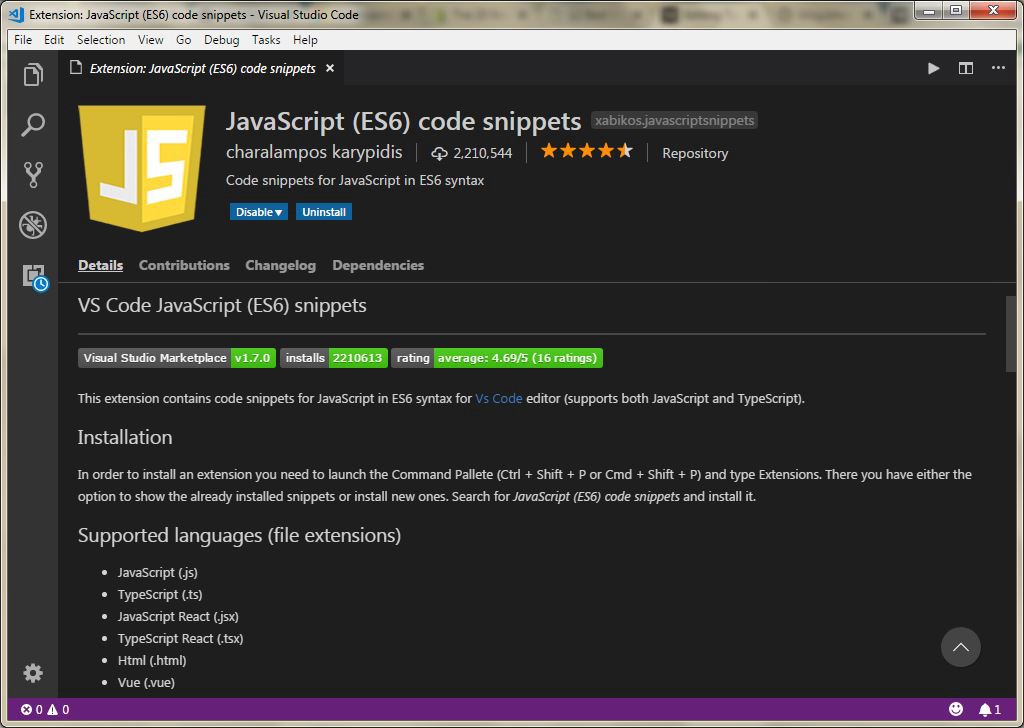Open the Explorer view in the activity bar
1024x728 pixels.
[x=33, y=74]
